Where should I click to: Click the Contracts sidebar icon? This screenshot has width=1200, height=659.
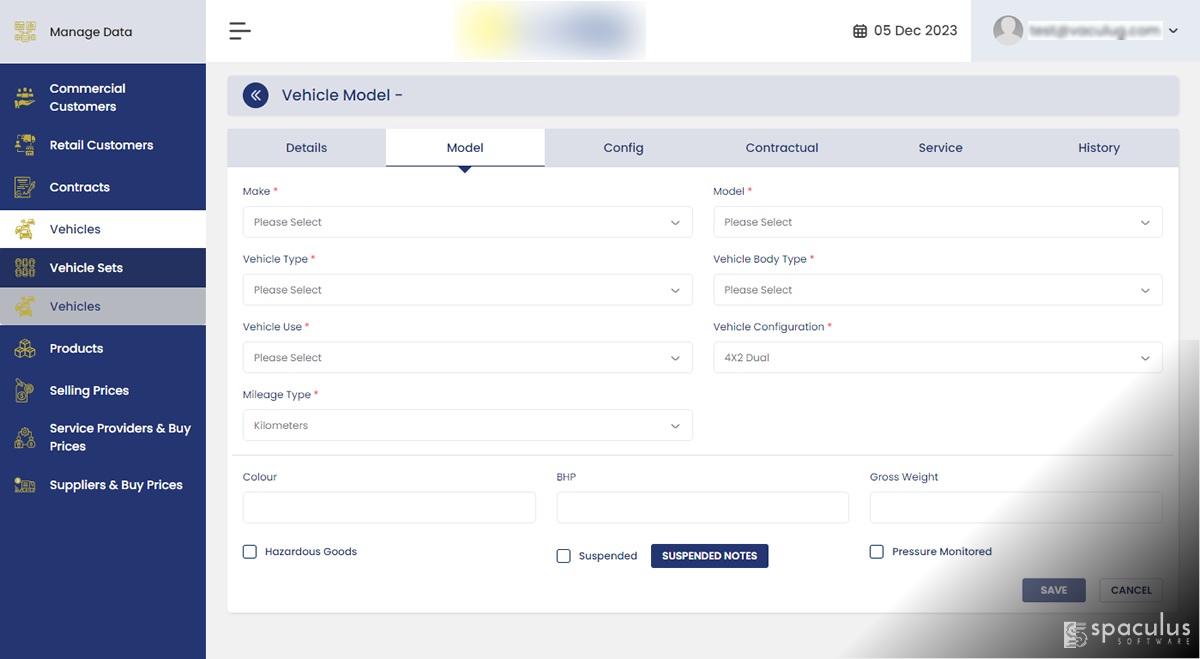pos(25,187)
